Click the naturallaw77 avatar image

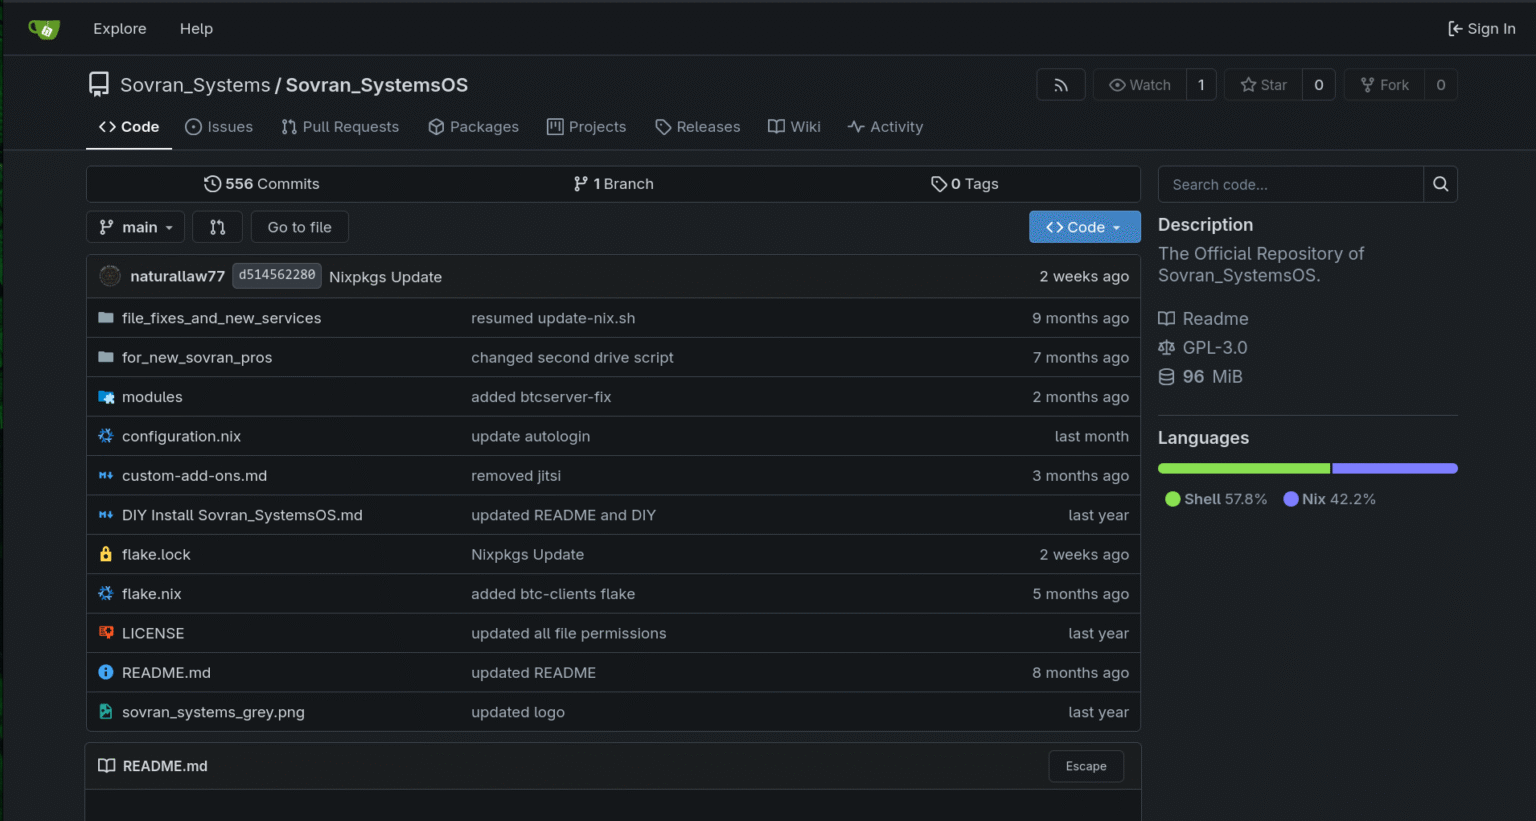(110, 276)
